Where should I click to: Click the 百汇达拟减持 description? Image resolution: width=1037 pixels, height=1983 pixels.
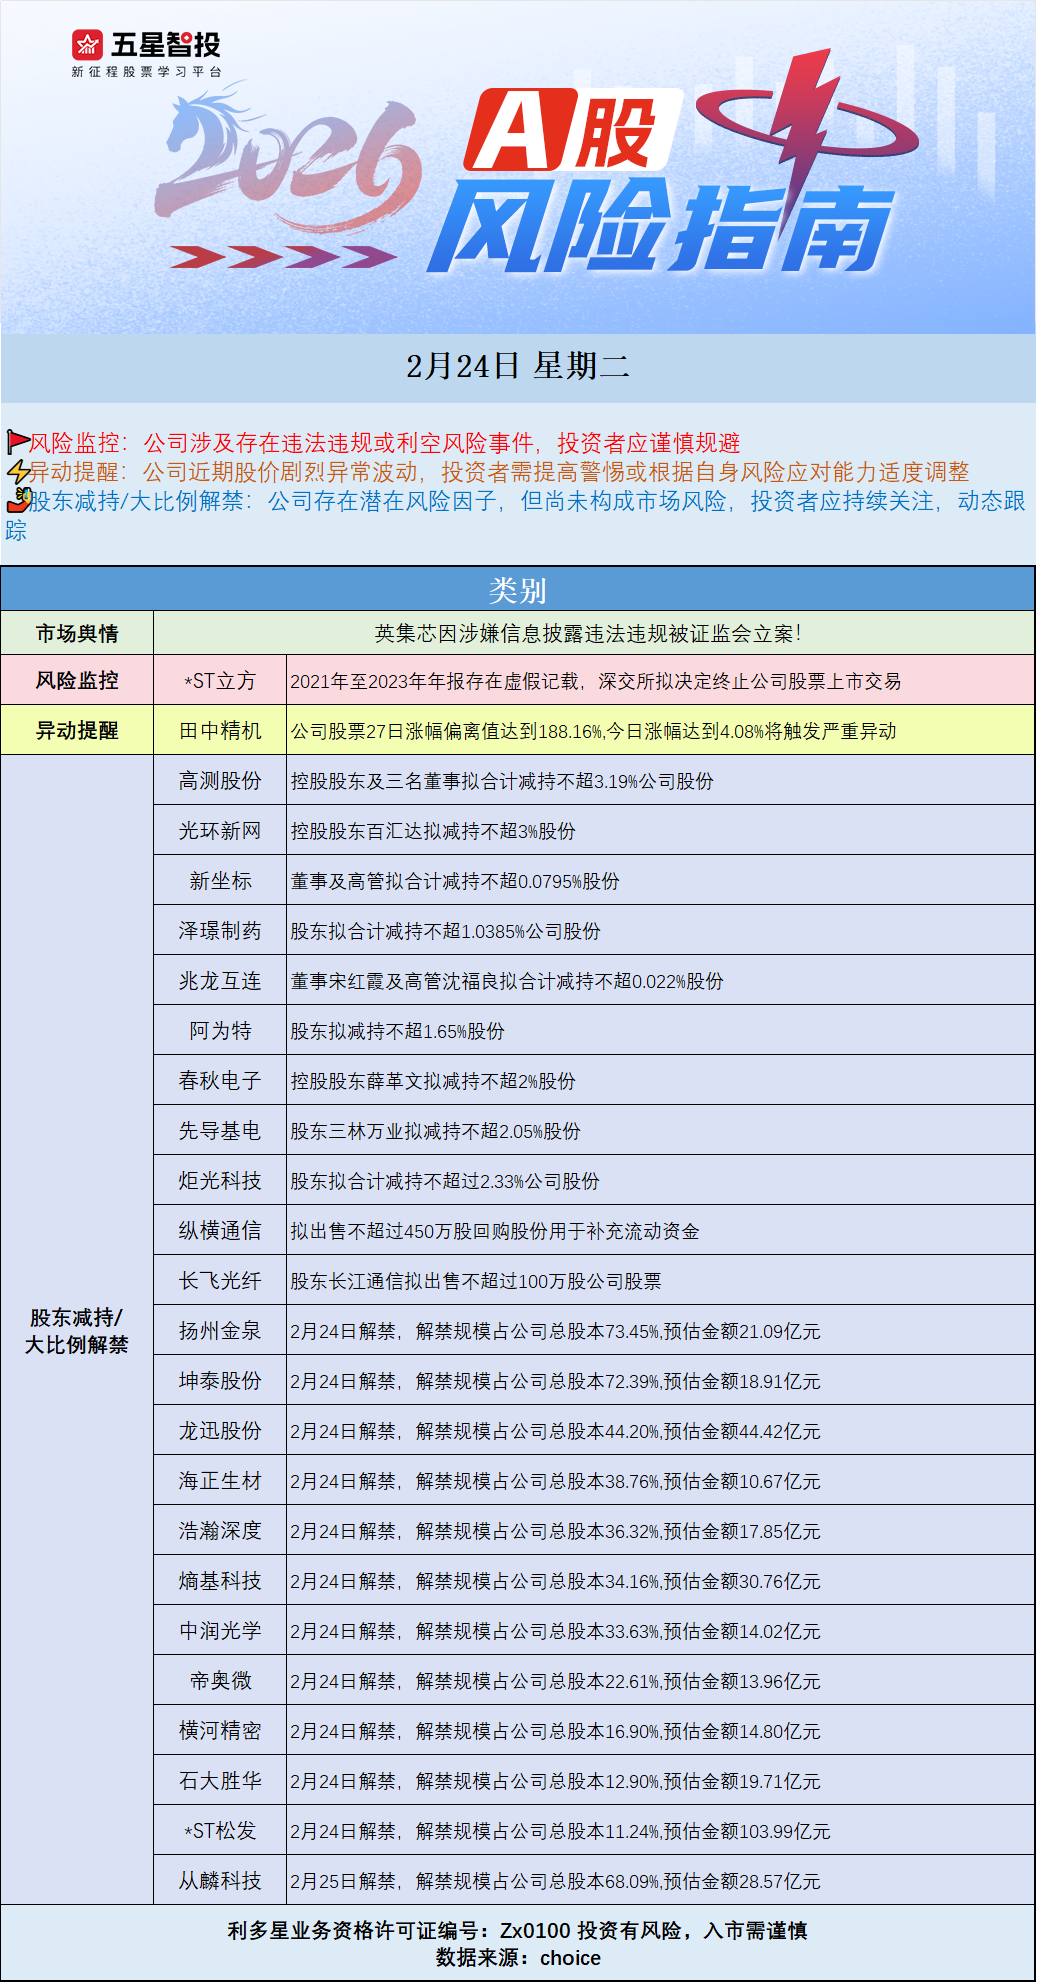click(x=433, y=831)
